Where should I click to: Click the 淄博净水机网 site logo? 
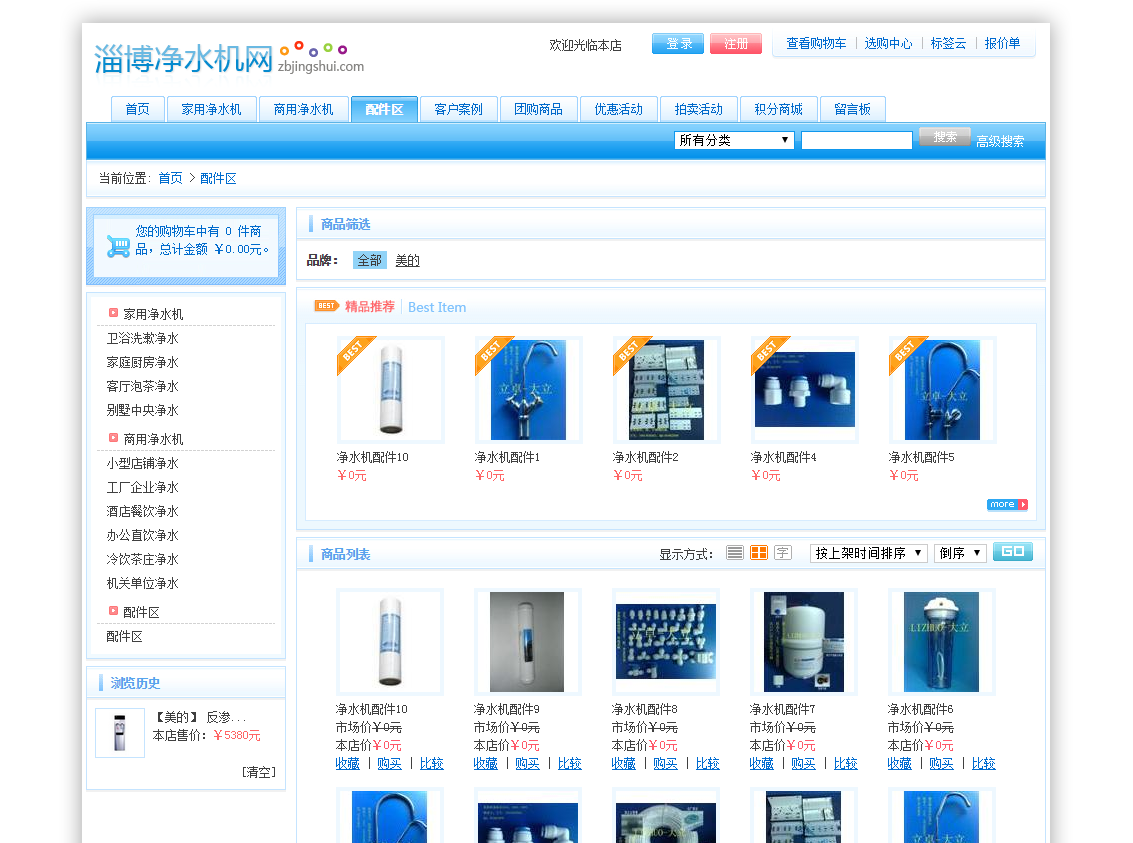229,58
